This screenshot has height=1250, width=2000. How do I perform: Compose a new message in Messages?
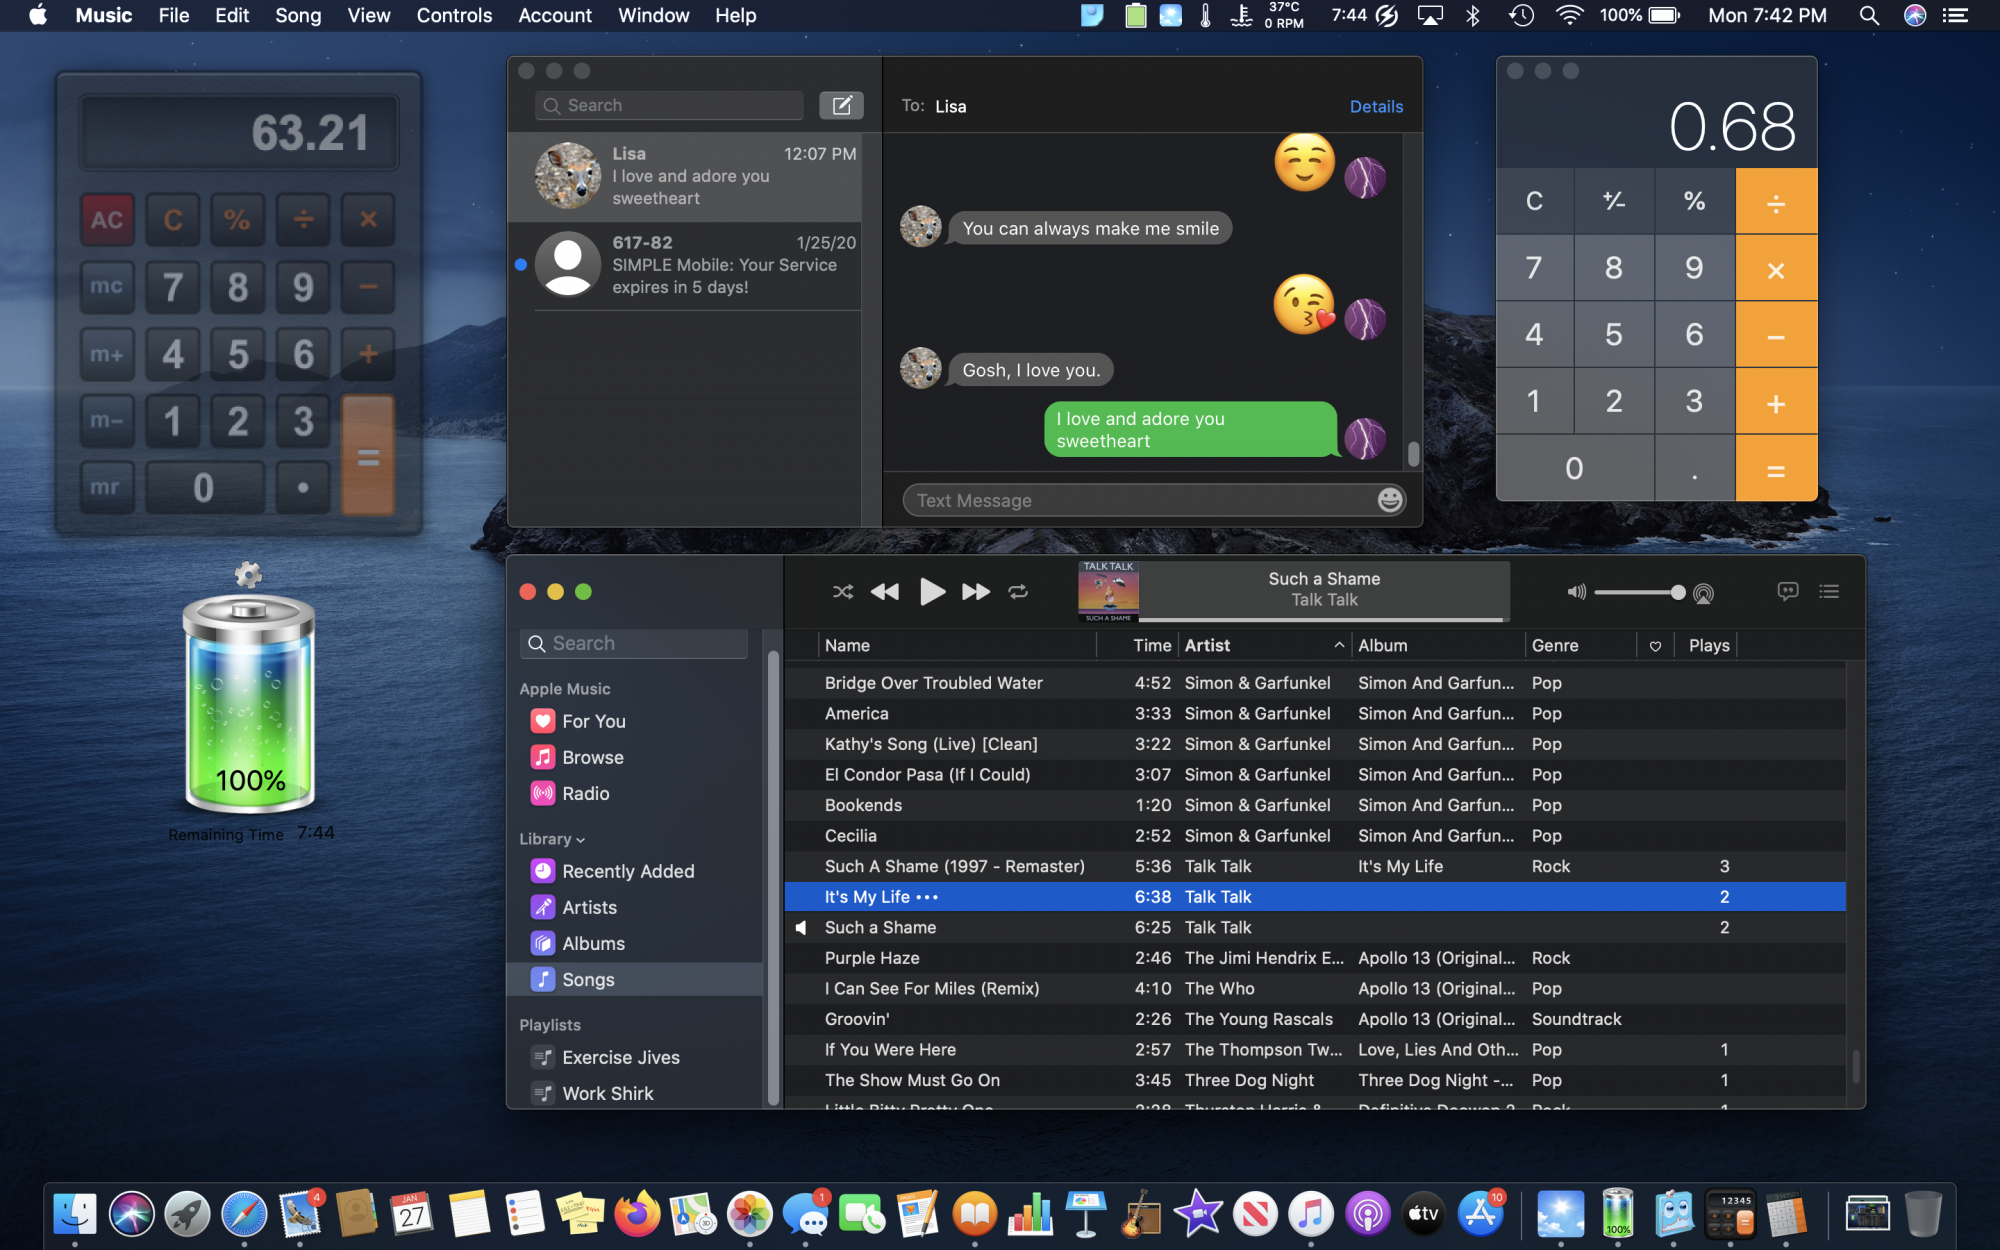[x=841, y=105]
